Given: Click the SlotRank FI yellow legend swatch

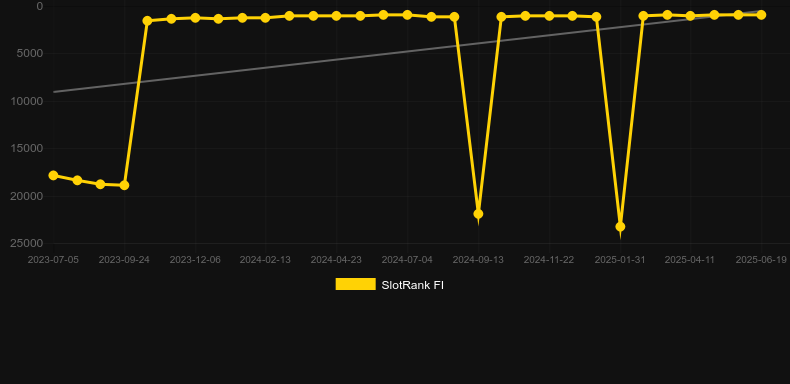Looking at the screenshot, I should click(x=355, y=284).
